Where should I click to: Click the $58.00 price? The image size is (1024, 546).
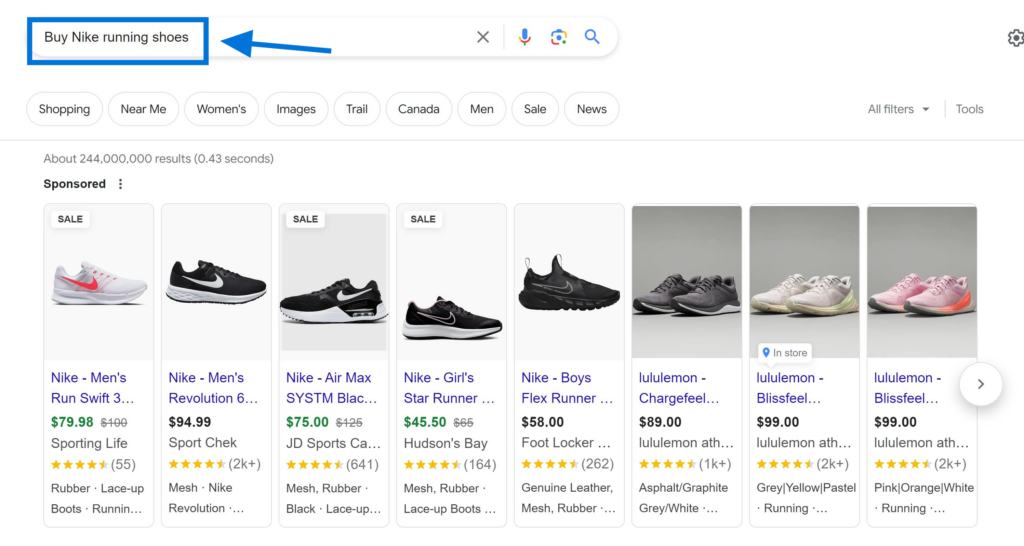[542, 423]
